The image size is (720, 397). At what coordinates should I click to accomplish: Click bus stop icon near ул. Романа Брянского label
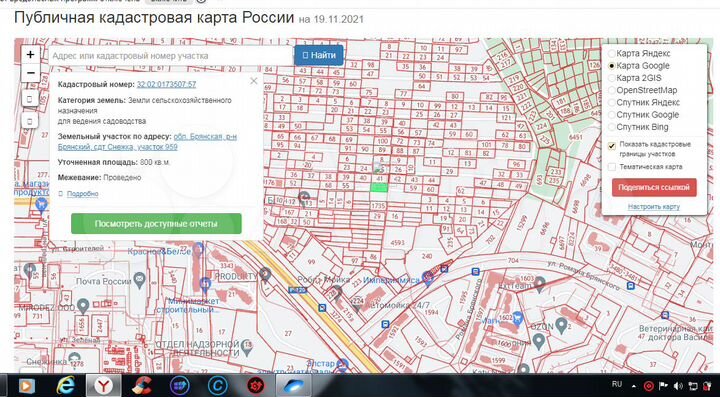coord(631,286)
